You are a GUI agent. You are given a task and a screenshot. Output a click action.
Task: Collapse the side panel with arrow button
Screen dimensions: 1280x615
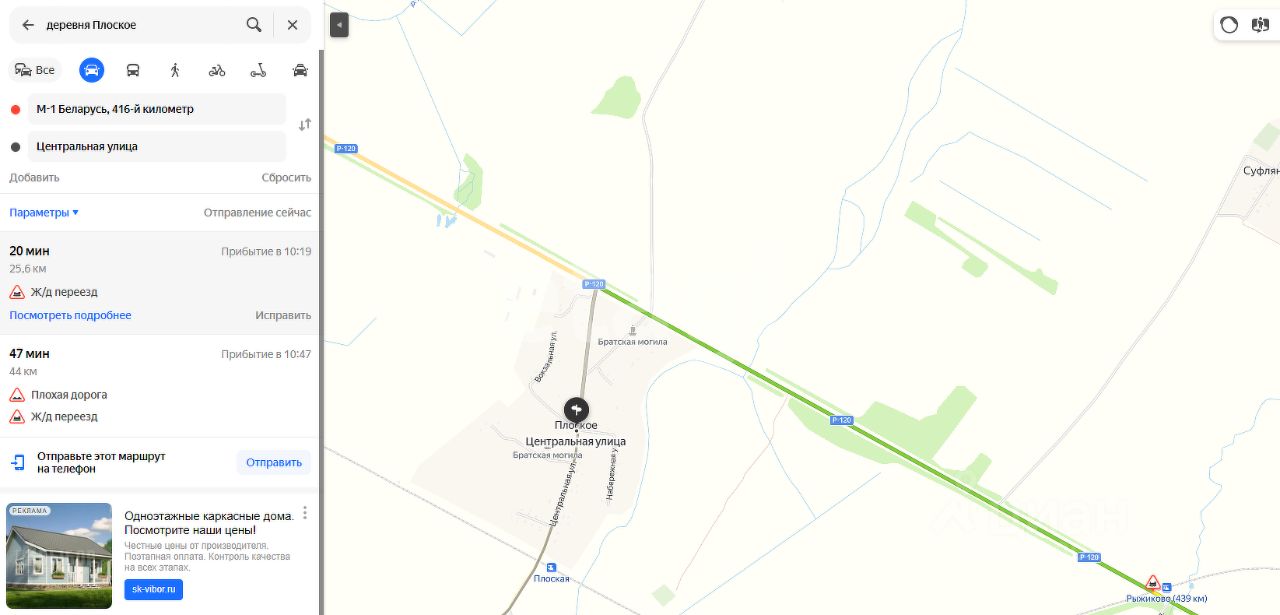coord(339,25)
